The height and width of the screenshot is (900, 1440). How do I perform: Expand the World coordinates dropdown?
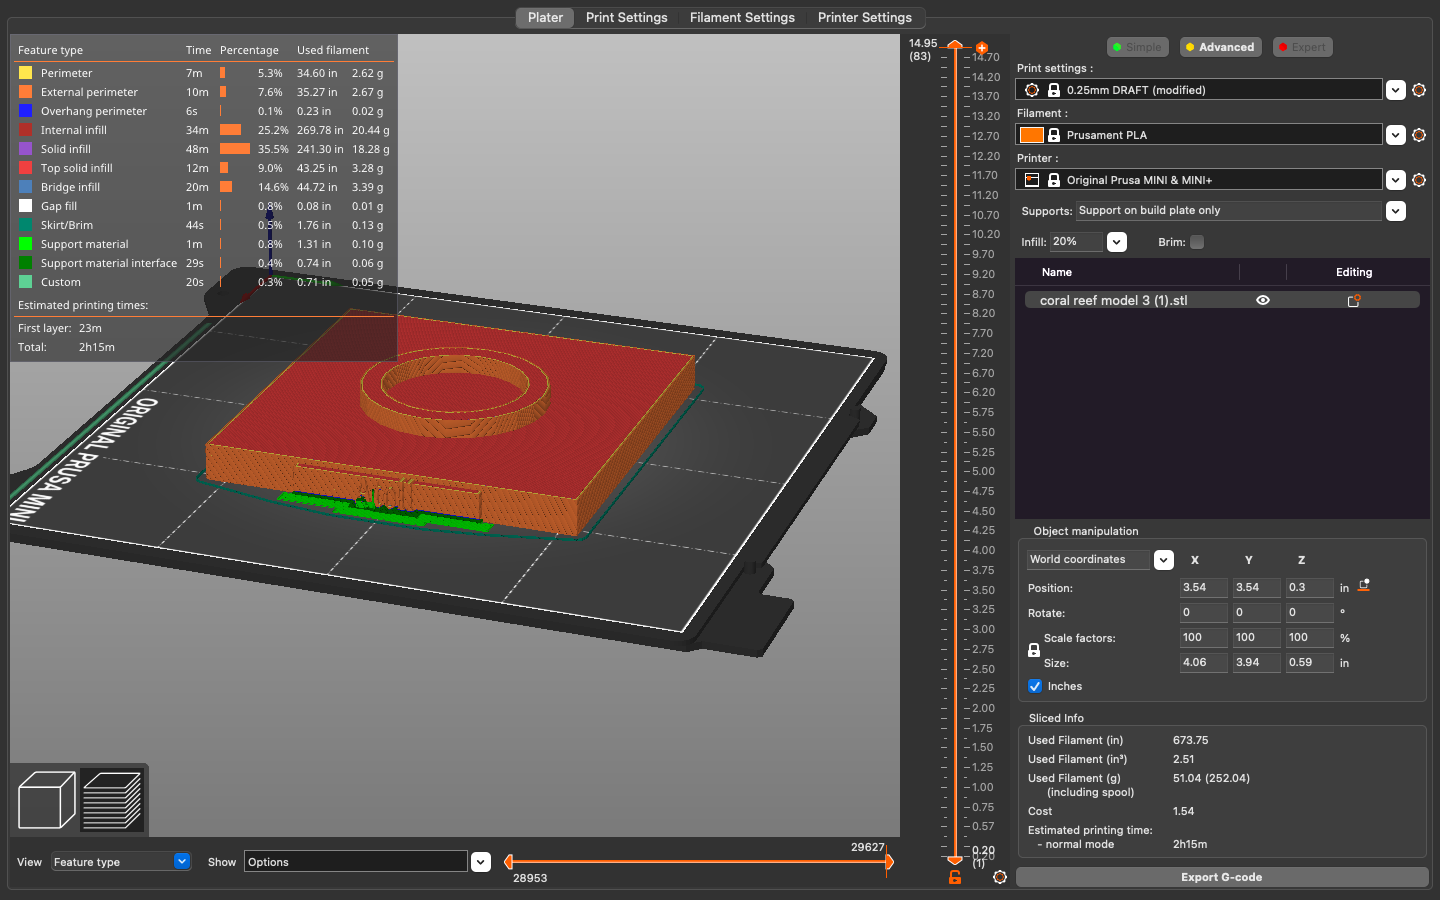(1163, 560)
